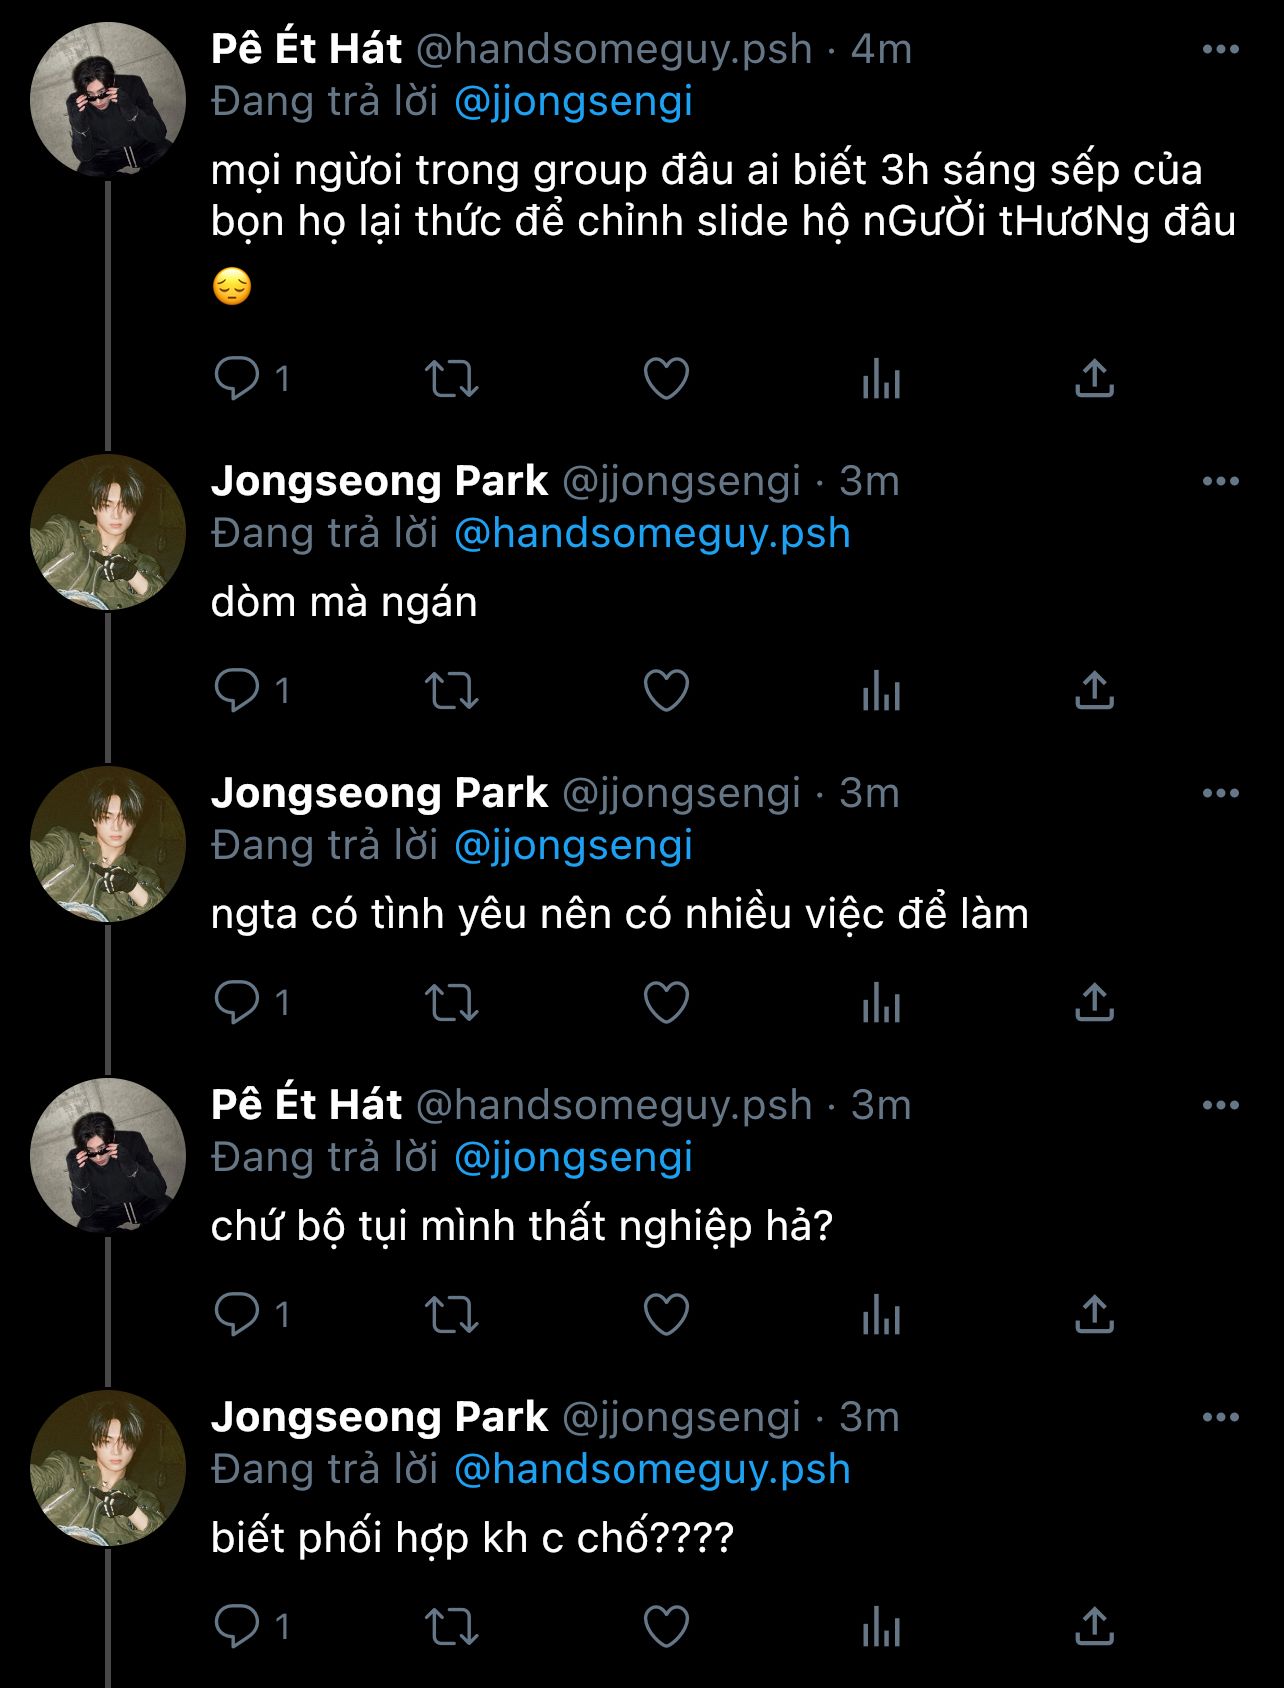Retweet the 'dòm mà ngán' tweet

[x=452, y=691]
